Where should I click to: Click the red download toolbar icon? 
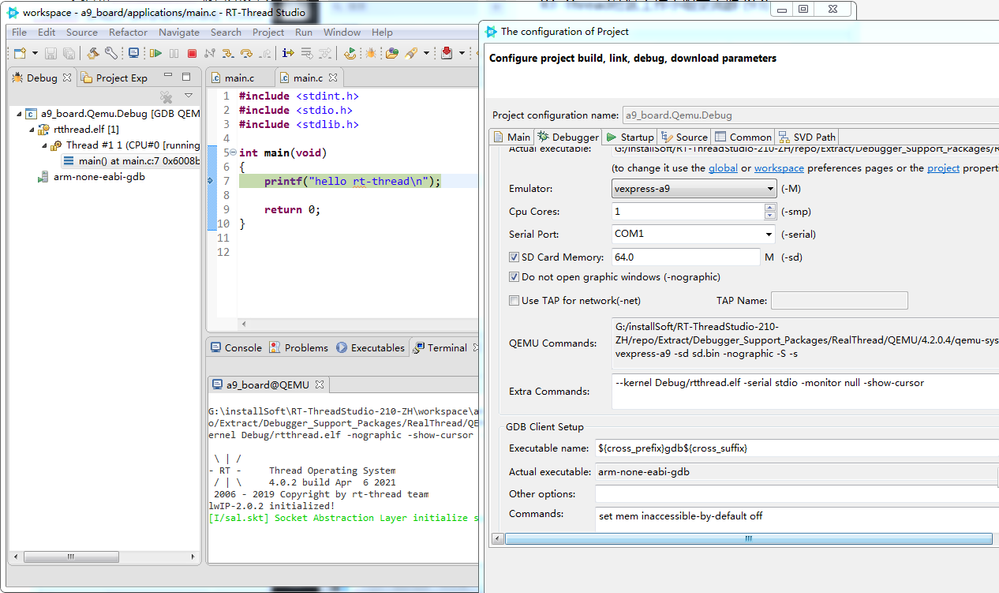pos(447,54)
